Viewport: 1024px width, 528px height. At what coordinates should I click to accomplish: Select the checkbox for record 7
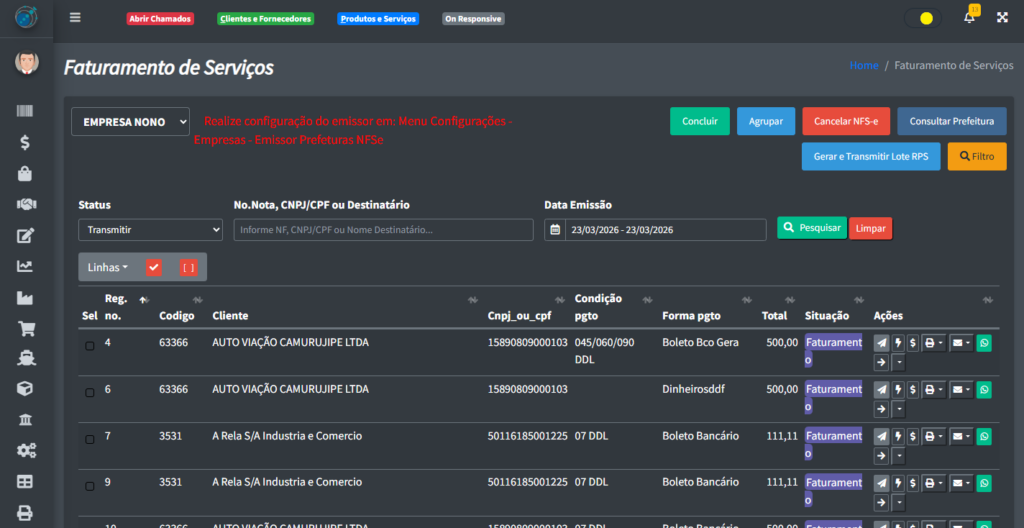click(89, 440)
